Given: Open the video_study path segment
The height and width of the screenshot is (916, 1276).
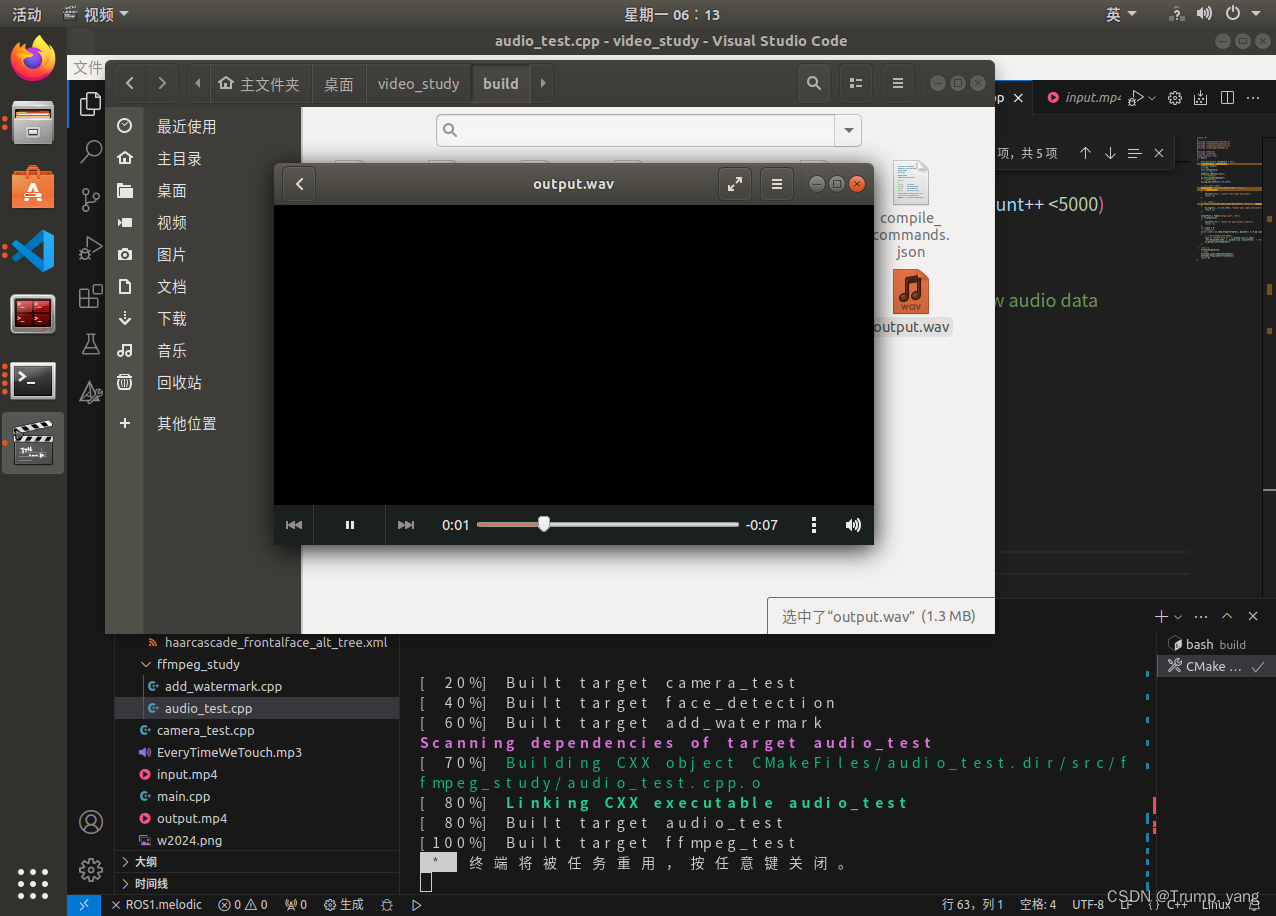Looking at the screenshot, I should [x=419, y=84].
